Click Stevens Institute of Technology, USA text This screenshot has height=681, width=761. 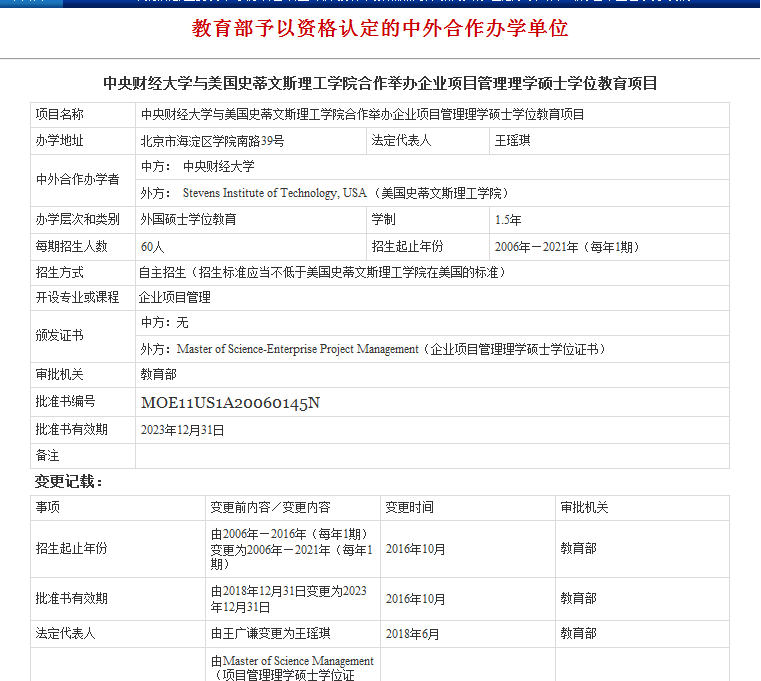click(x=274, y=193)
